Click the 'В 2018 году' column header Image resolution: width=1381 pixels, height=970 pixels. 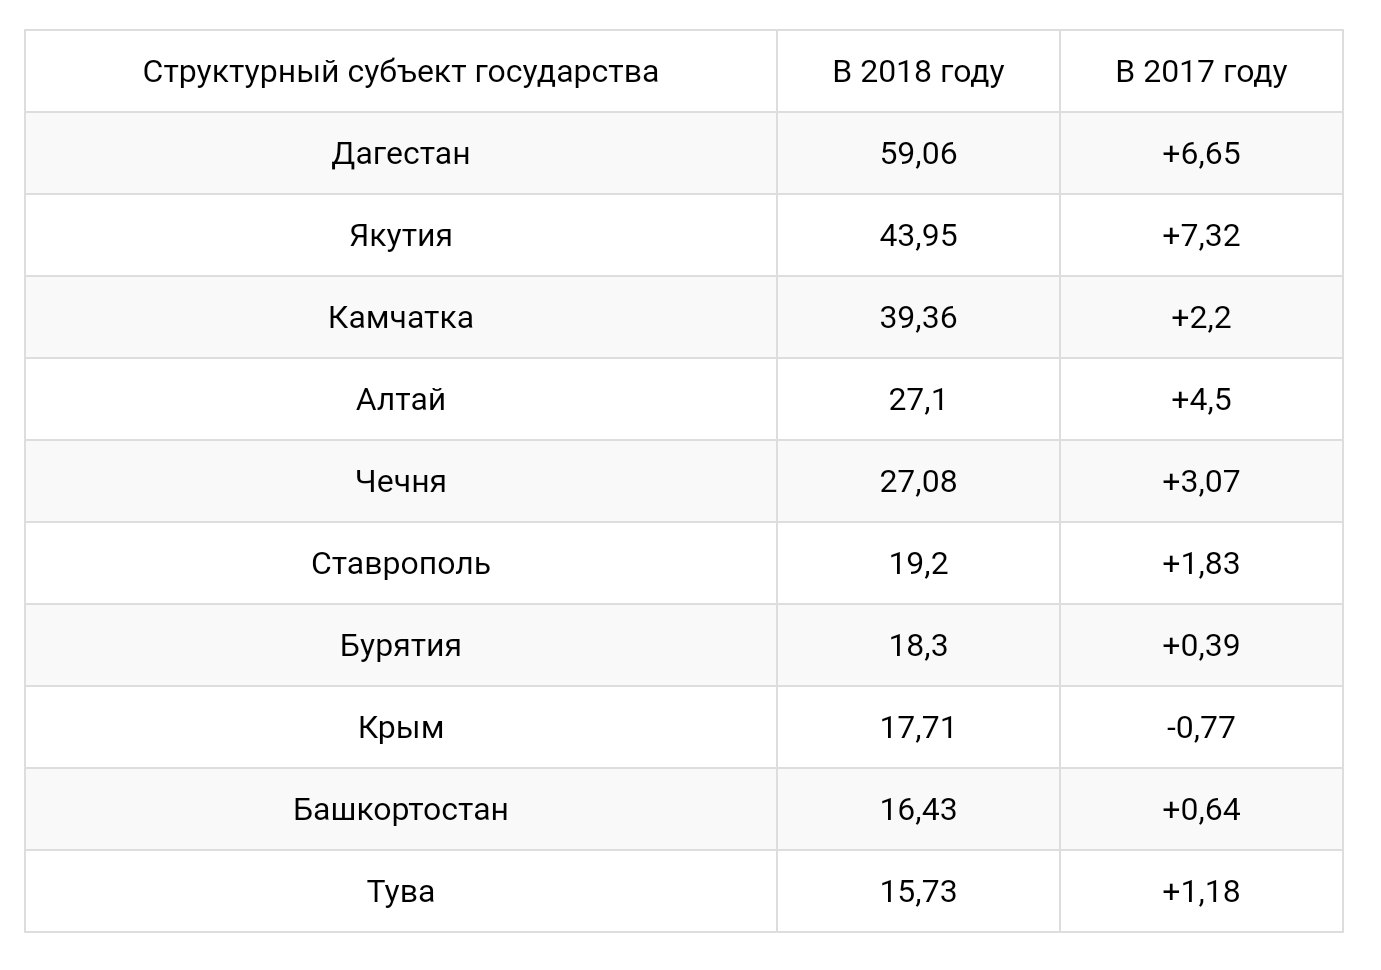[x=918, y=71]
